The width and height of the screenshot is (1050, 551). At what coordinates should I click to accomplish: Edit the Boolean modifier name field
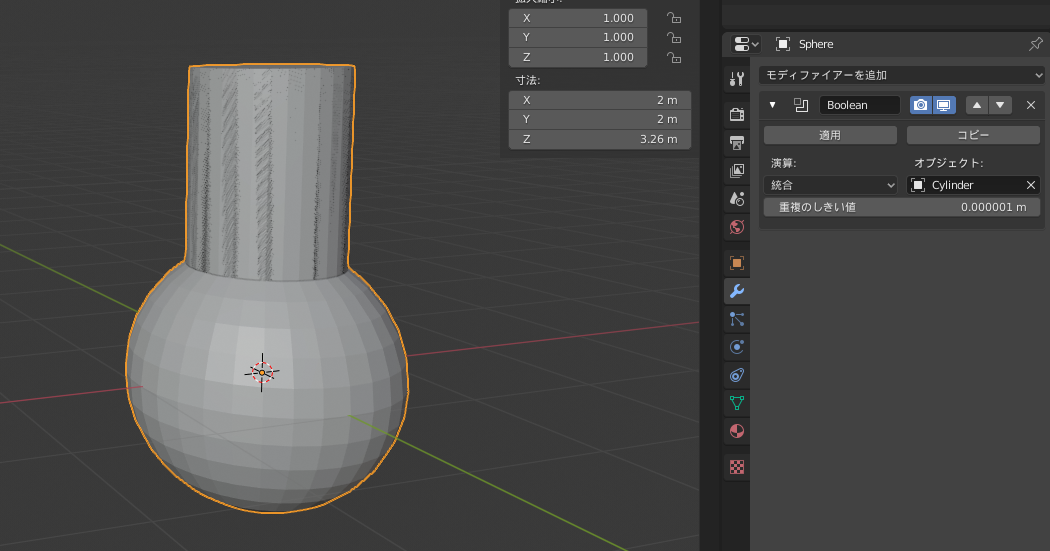coord(859,105)
